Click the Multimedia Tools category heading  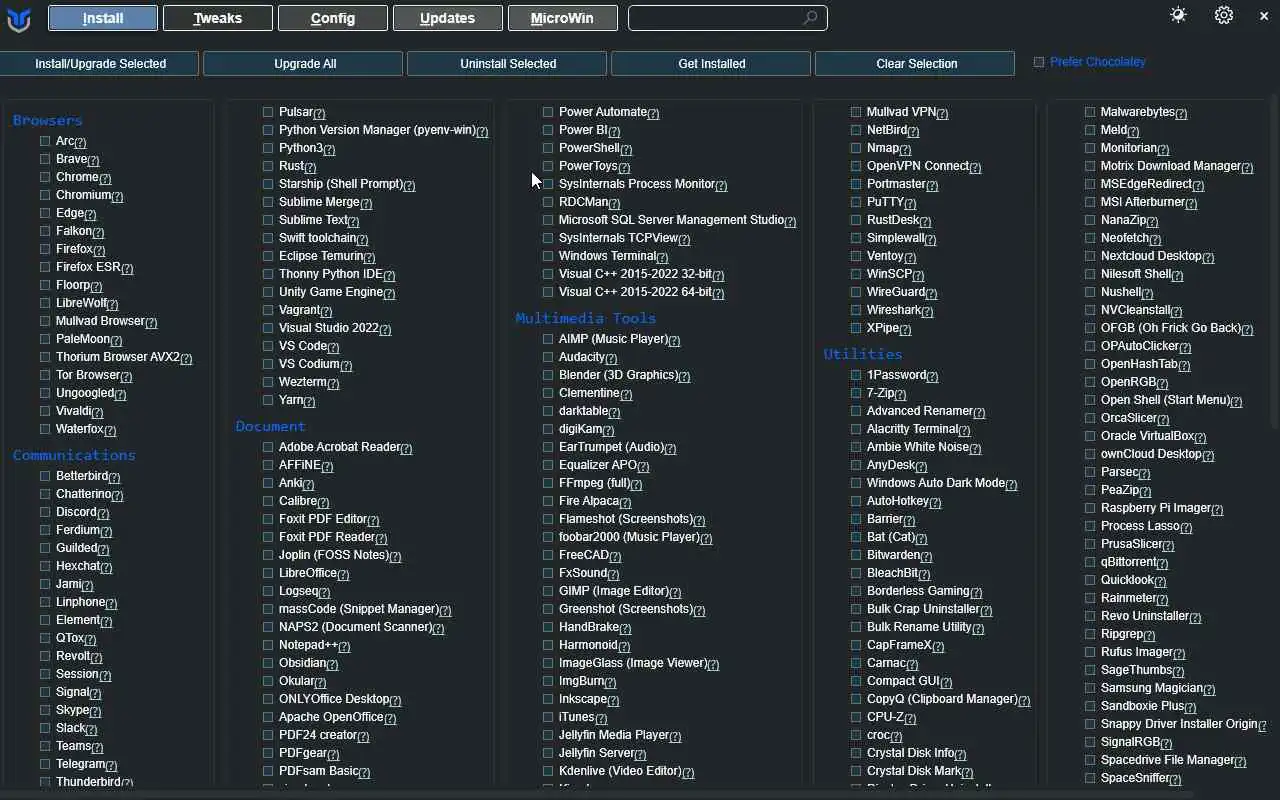click(x=586, y=318)
